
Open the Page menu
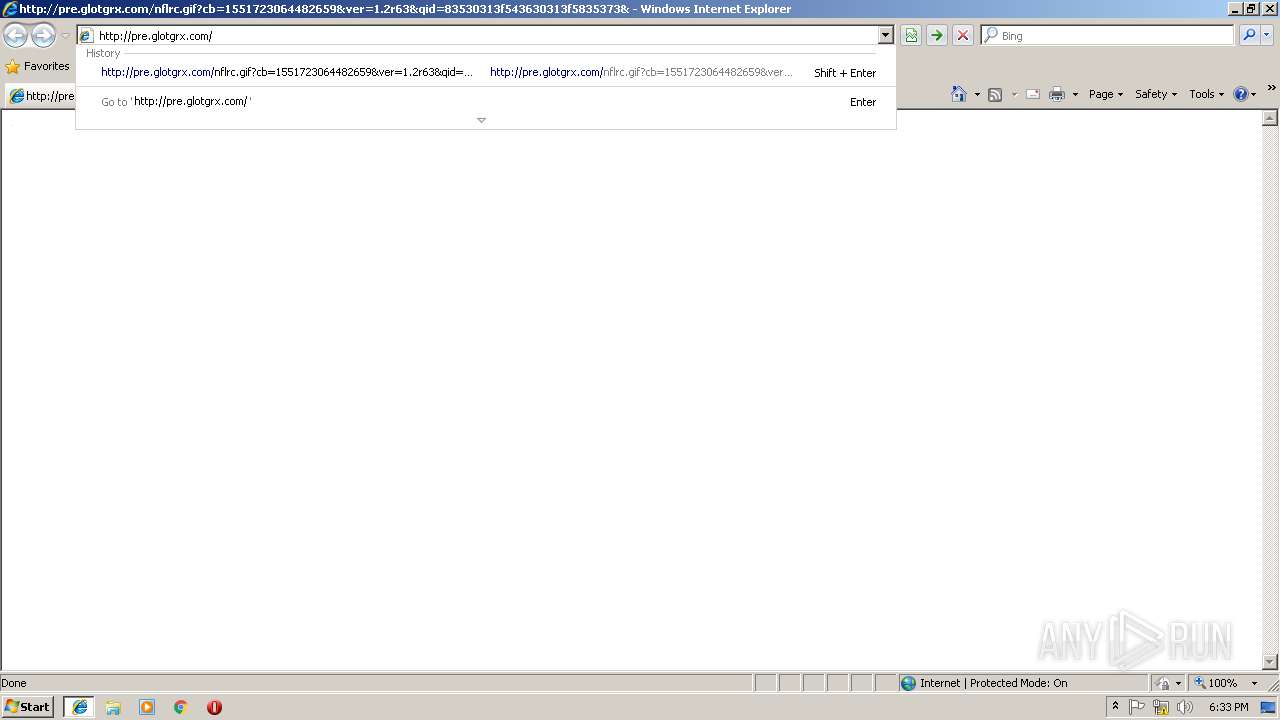pyautogui.click(x=1106, y=94)
